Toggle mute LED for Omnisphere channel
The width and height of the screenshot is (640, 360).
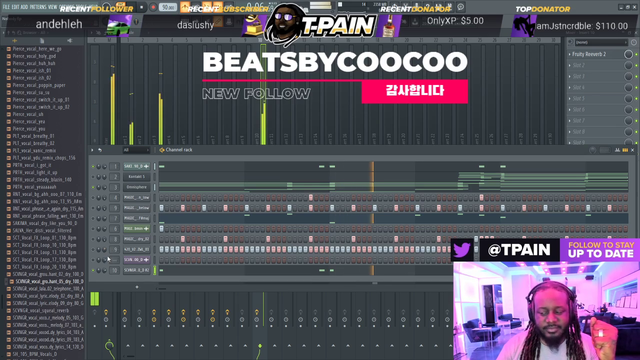pyautogui.click(x=93, y=187)
